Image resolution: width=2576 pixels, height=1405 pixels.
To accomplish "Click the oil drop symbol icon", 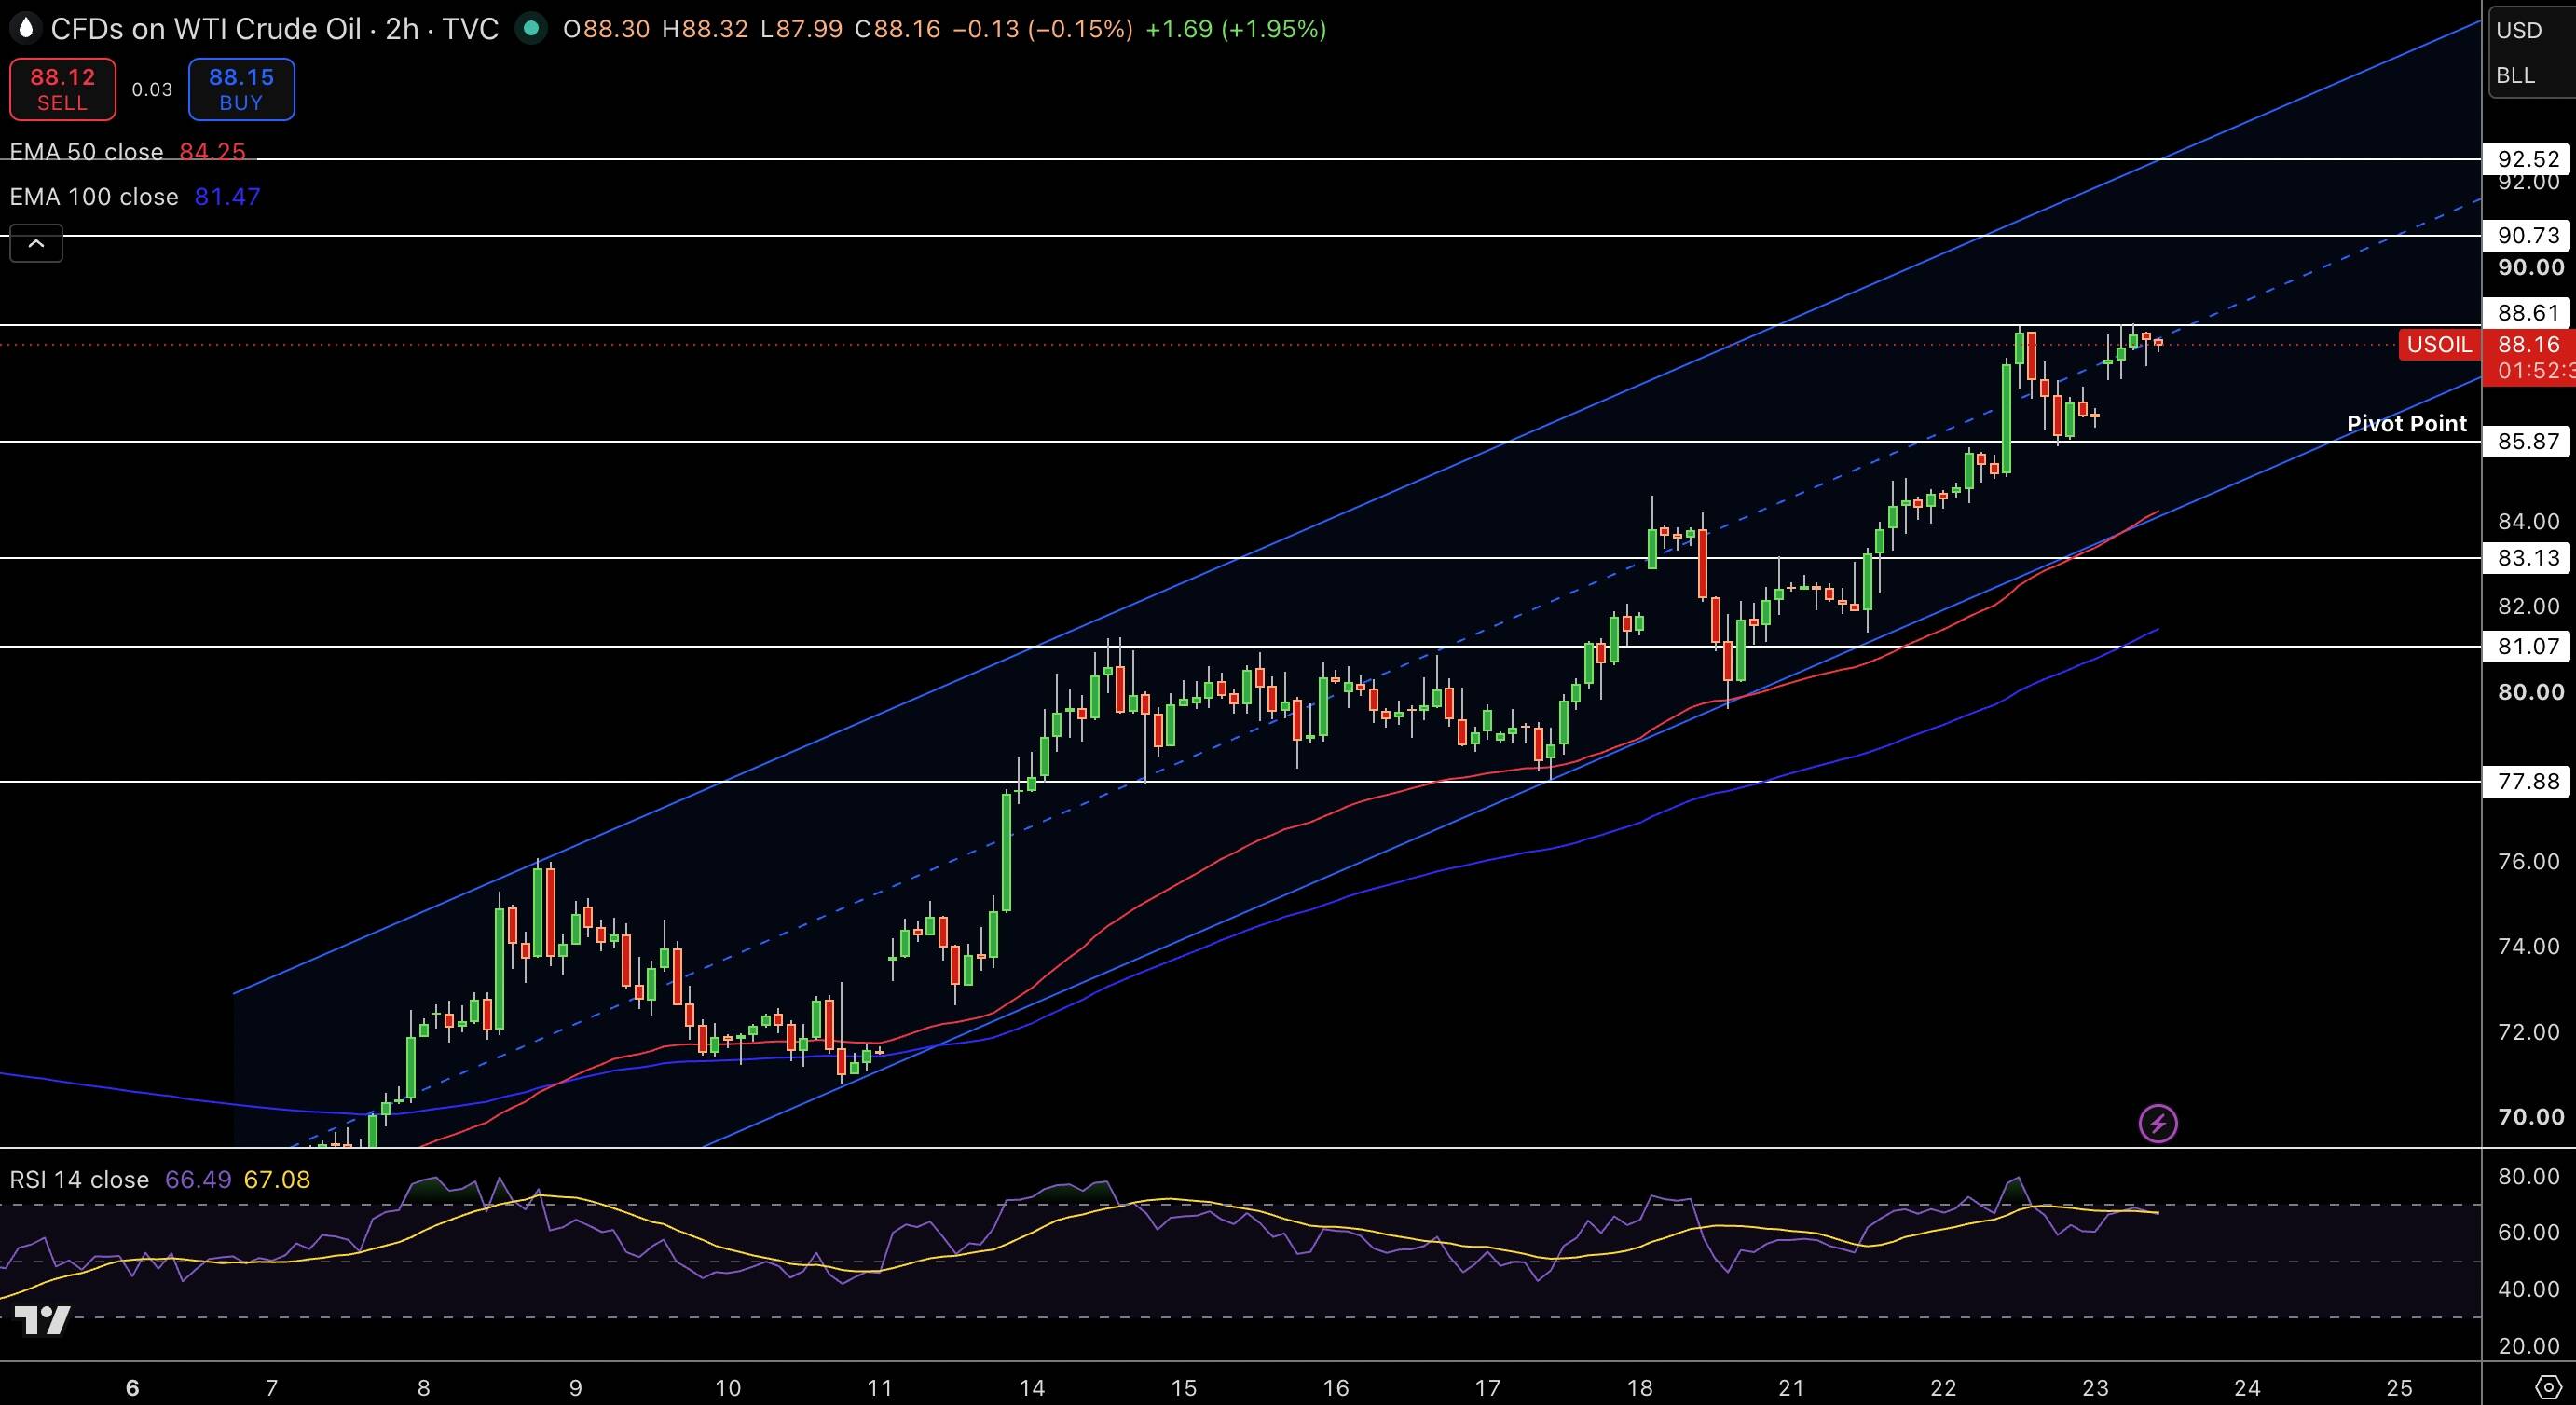I will point(25,28).
